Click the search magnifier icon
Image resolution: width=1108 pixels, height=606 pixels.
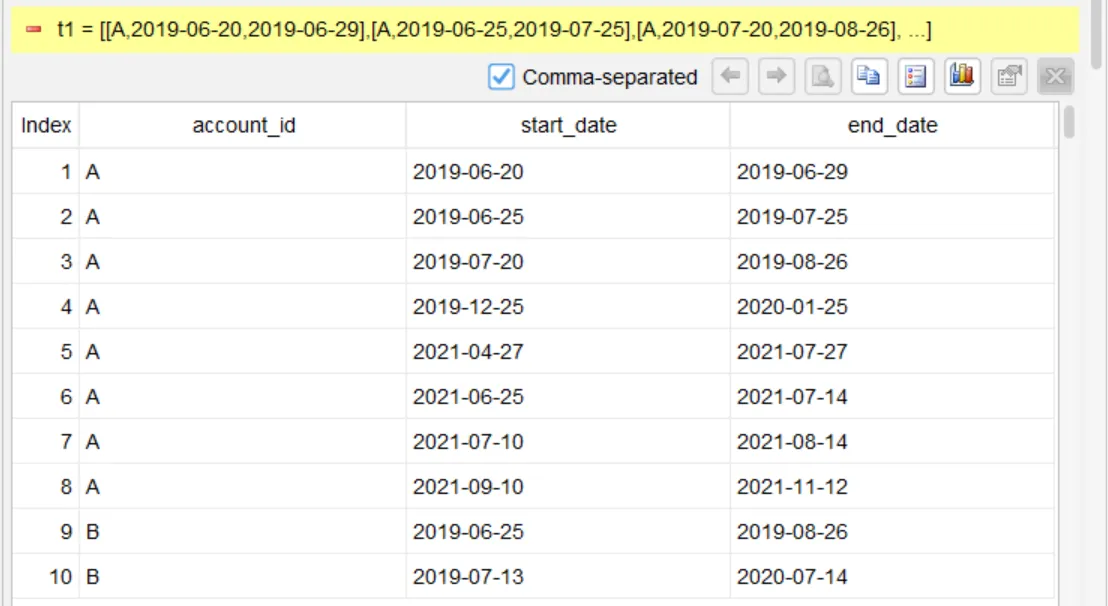823,76
